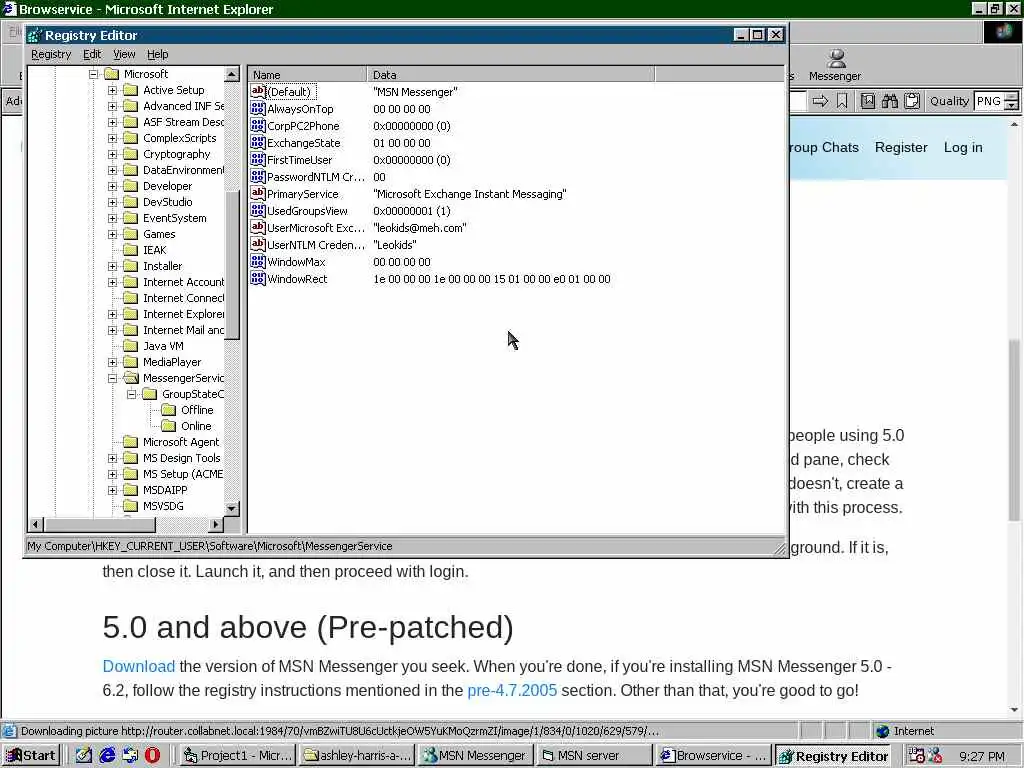Switch to MSN server taskbar button
The width and height of the screenshot is (1024, 768).
[594, 755]
